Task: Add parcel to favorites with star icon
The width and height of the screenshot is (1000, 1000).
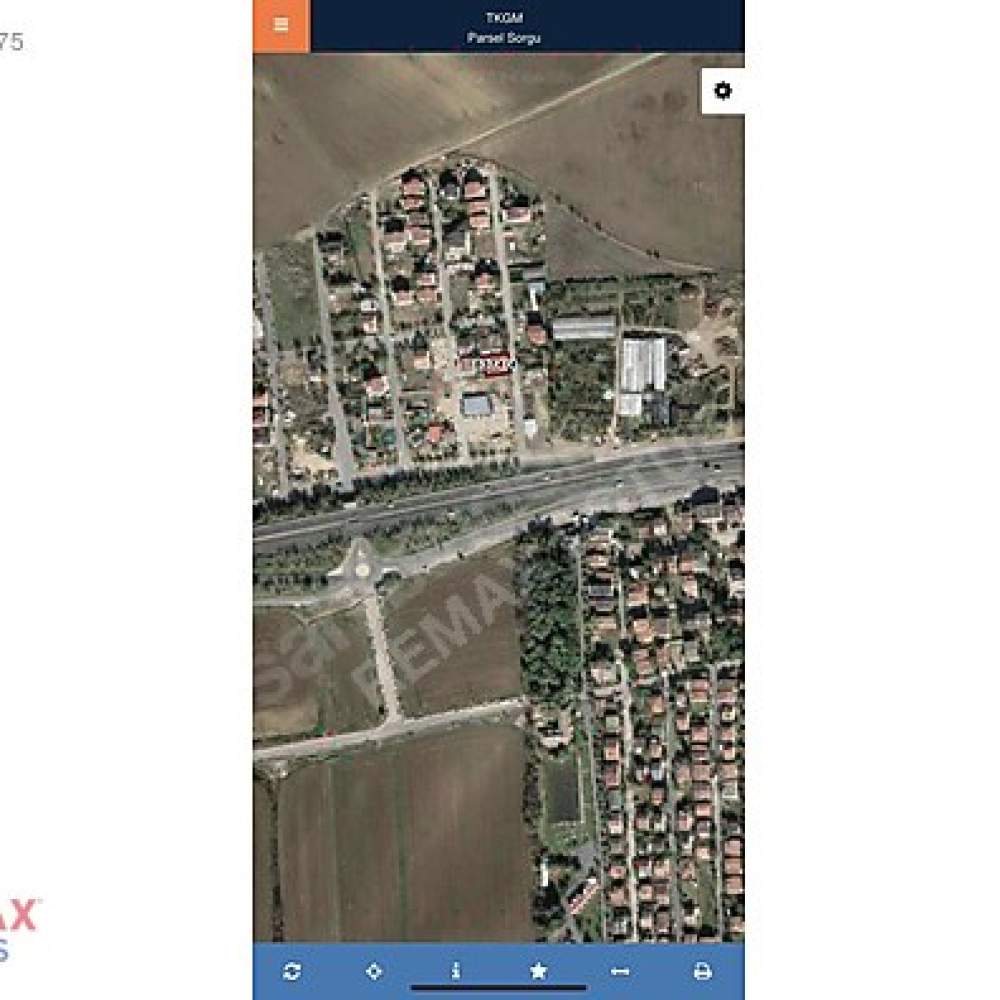Action: click(x=538, y=971)
